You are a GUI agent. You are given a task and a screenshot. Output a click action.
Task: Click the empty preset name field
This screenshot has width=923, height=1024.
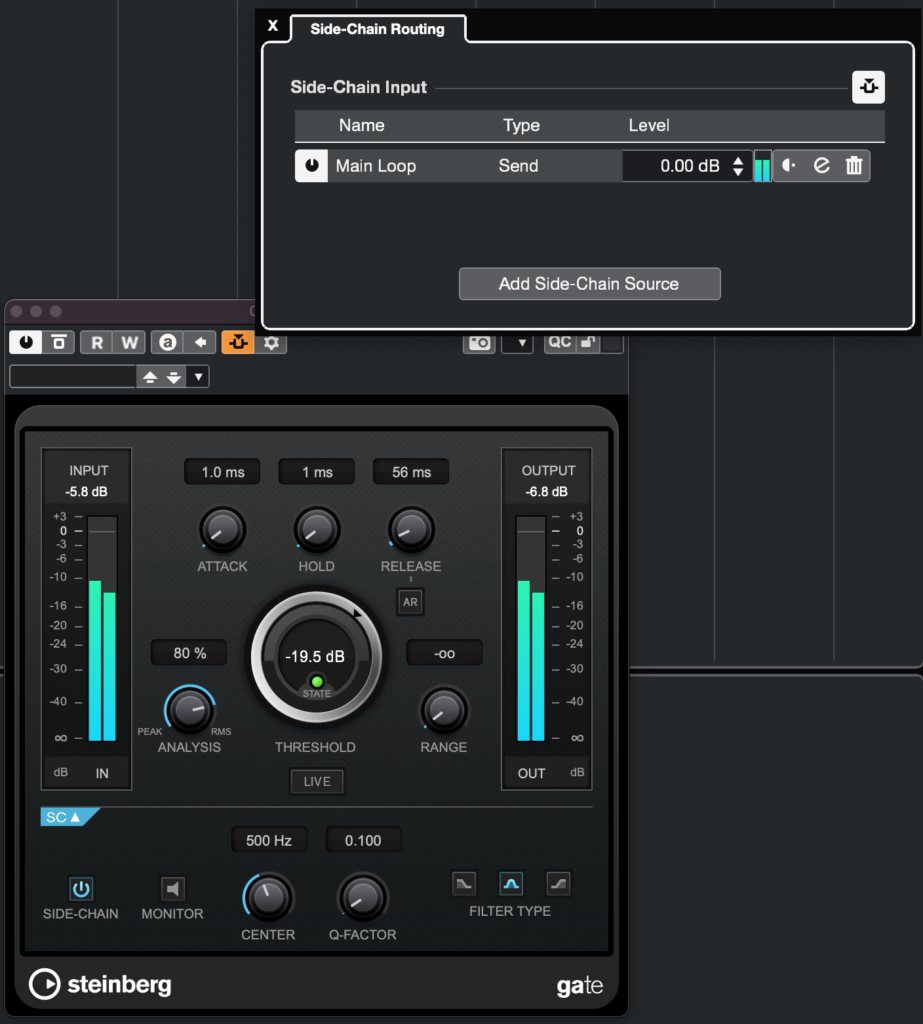coord(73,377)
